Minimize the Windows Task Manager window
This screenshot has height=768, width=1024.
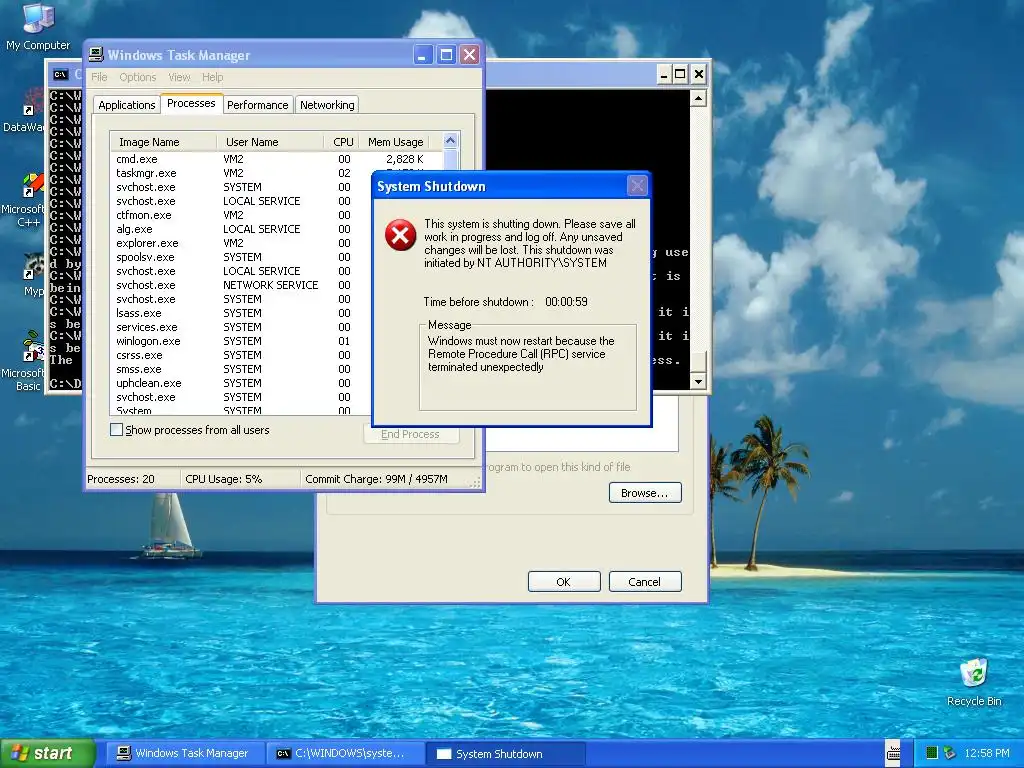click(x=423, y=55)
